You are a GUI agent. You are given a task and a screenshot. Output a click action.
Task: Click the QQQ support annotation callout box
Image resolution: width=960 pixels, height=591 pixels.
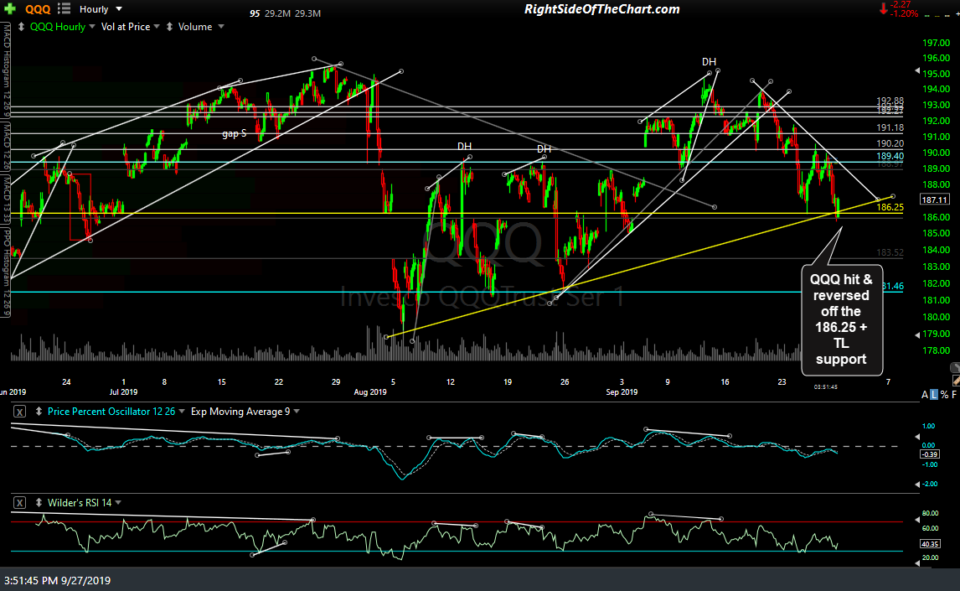click(842, 322)
